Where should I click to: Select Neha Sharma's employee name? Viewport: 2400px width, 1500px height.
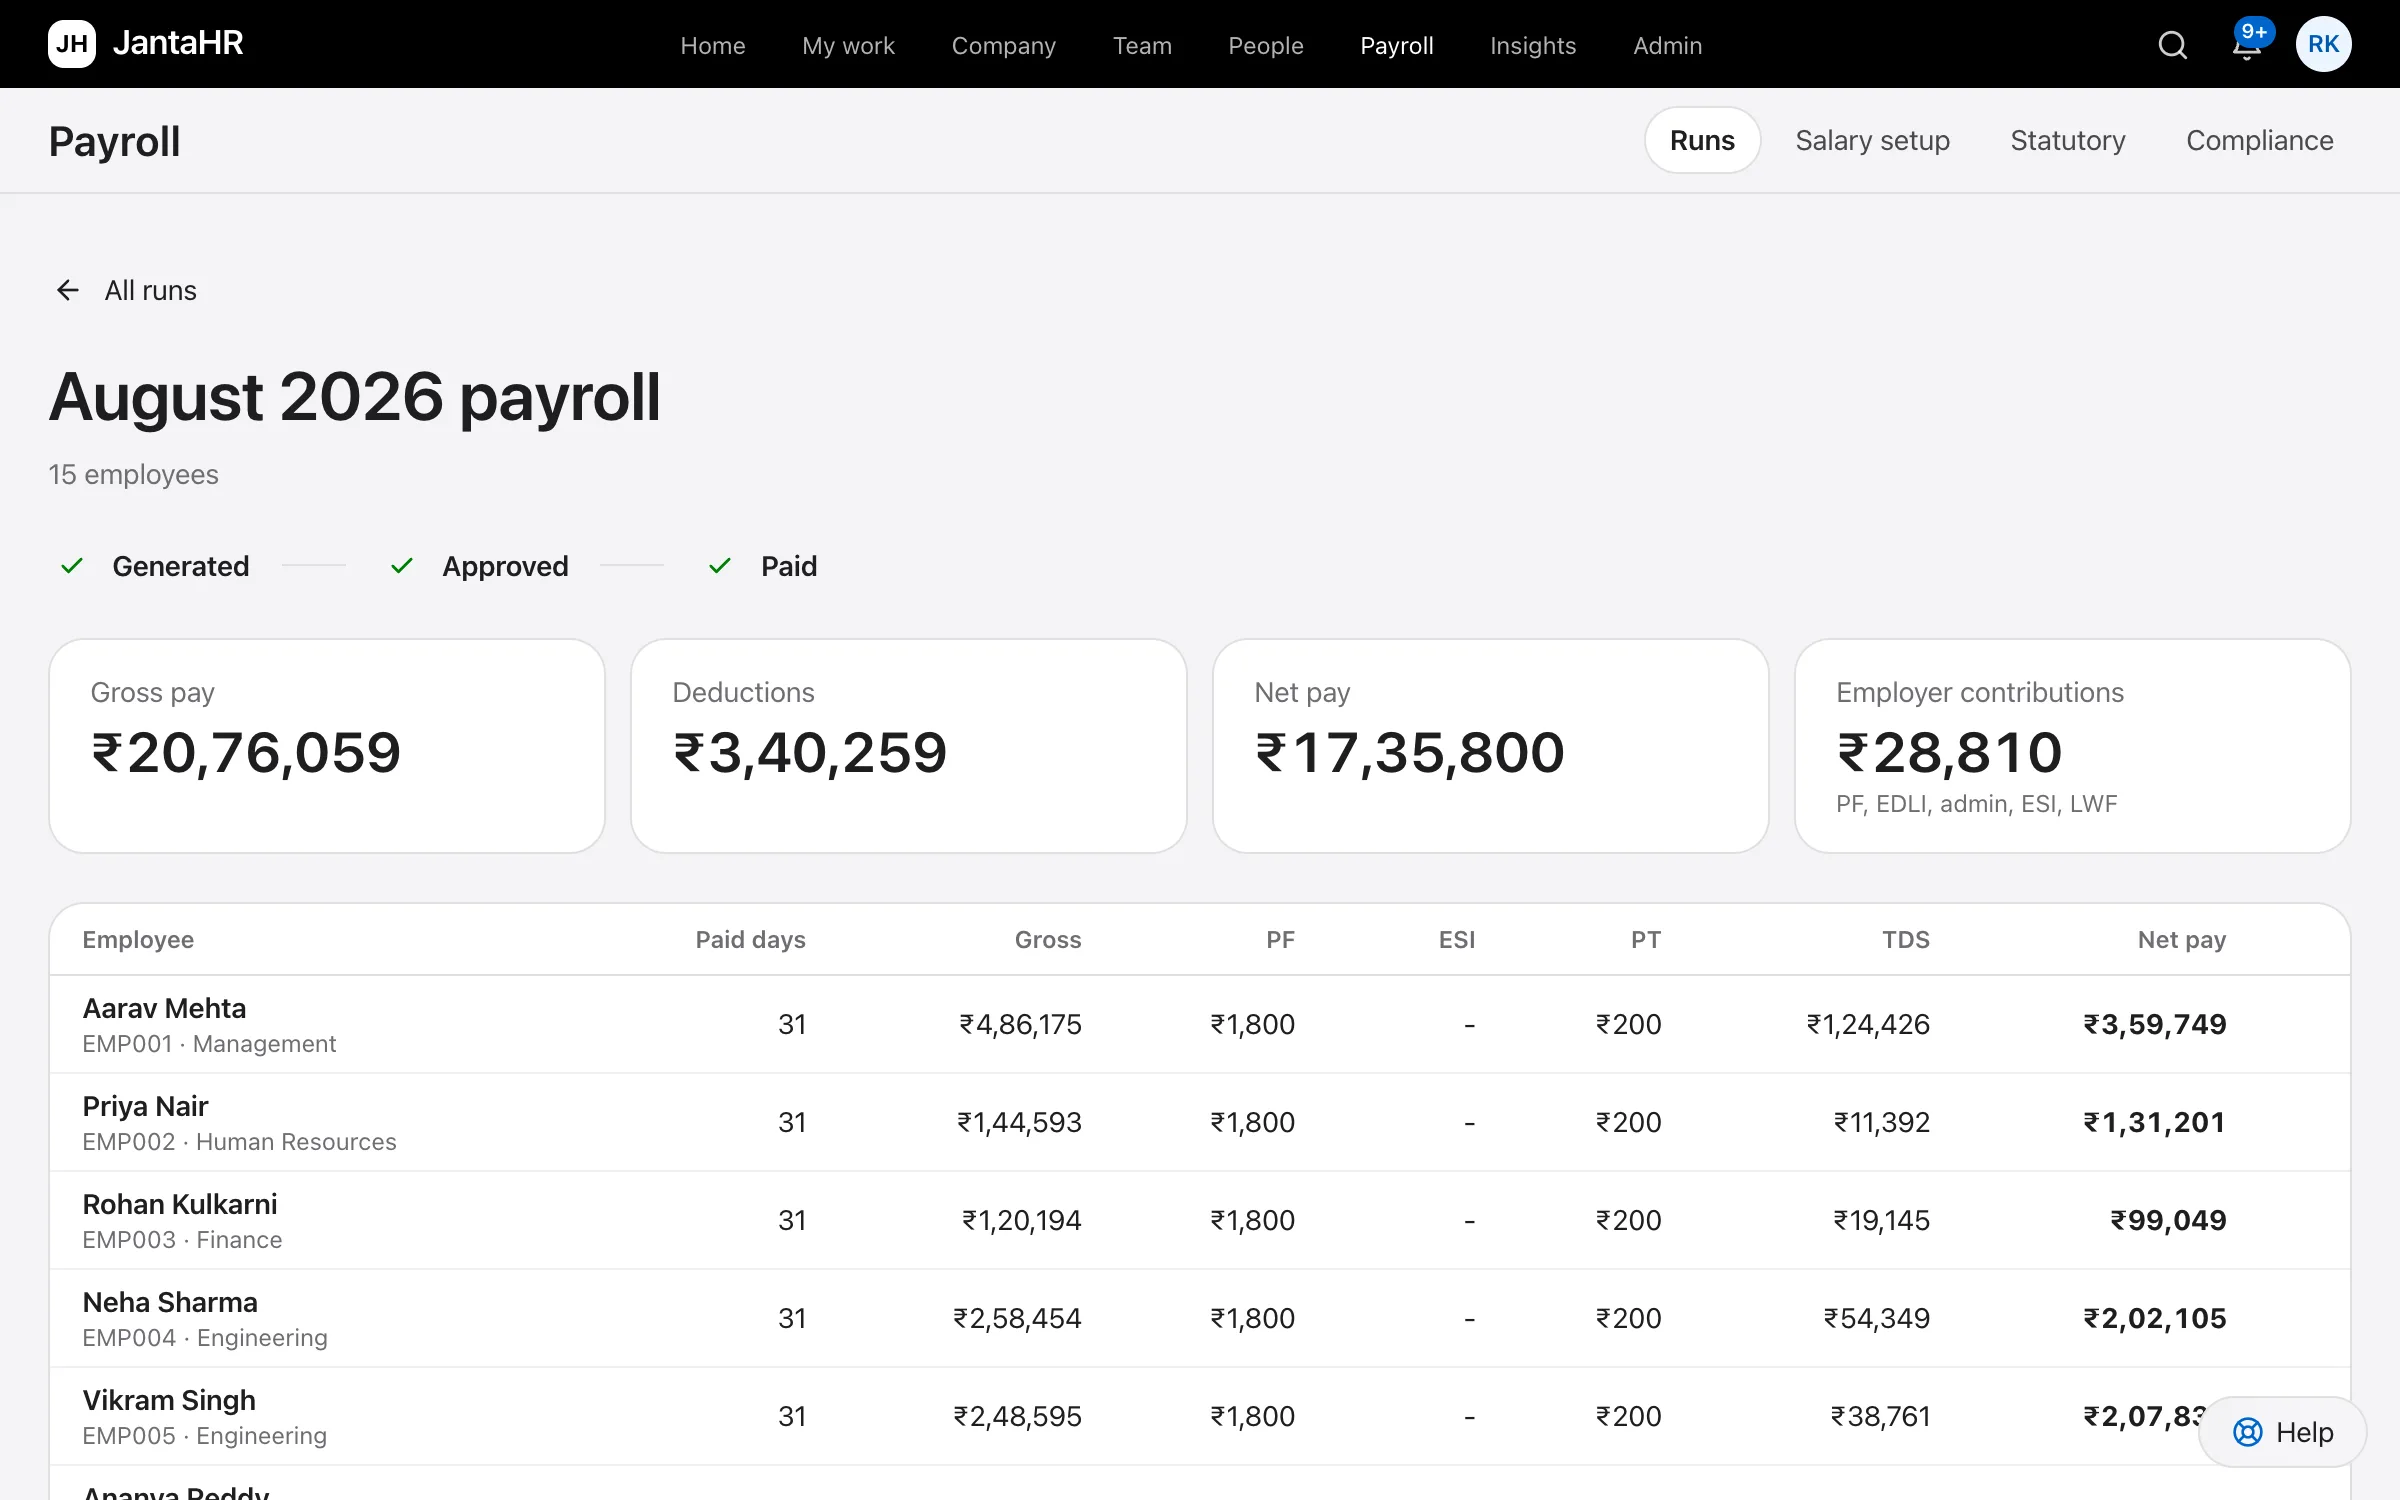click(x=170, y=1302)
